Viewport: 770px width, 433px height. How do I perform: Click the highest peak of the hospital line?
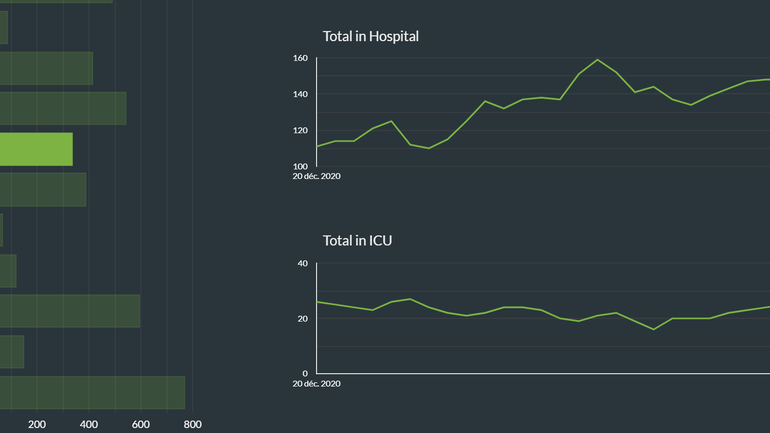coord(598,60)
